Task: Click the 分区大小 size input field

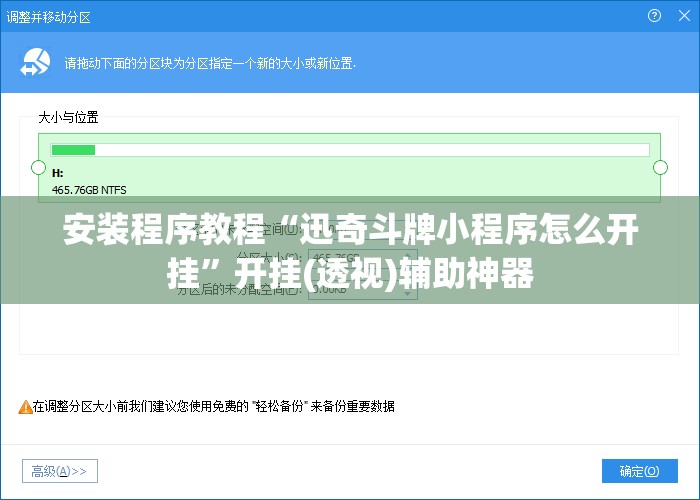Action: click(362, 258)
